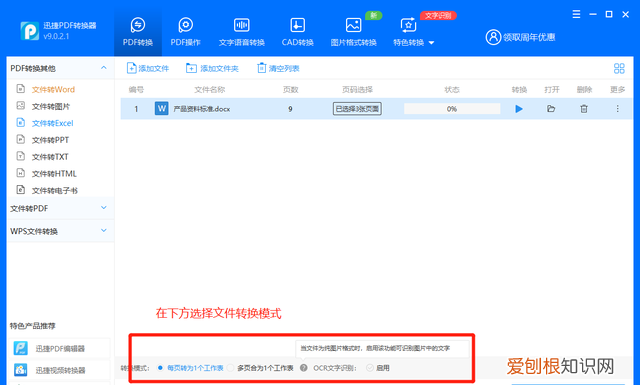Enable OCR文字识别 启用 checkbox
The height and width of the screenshot is (385, 640).
370,368
